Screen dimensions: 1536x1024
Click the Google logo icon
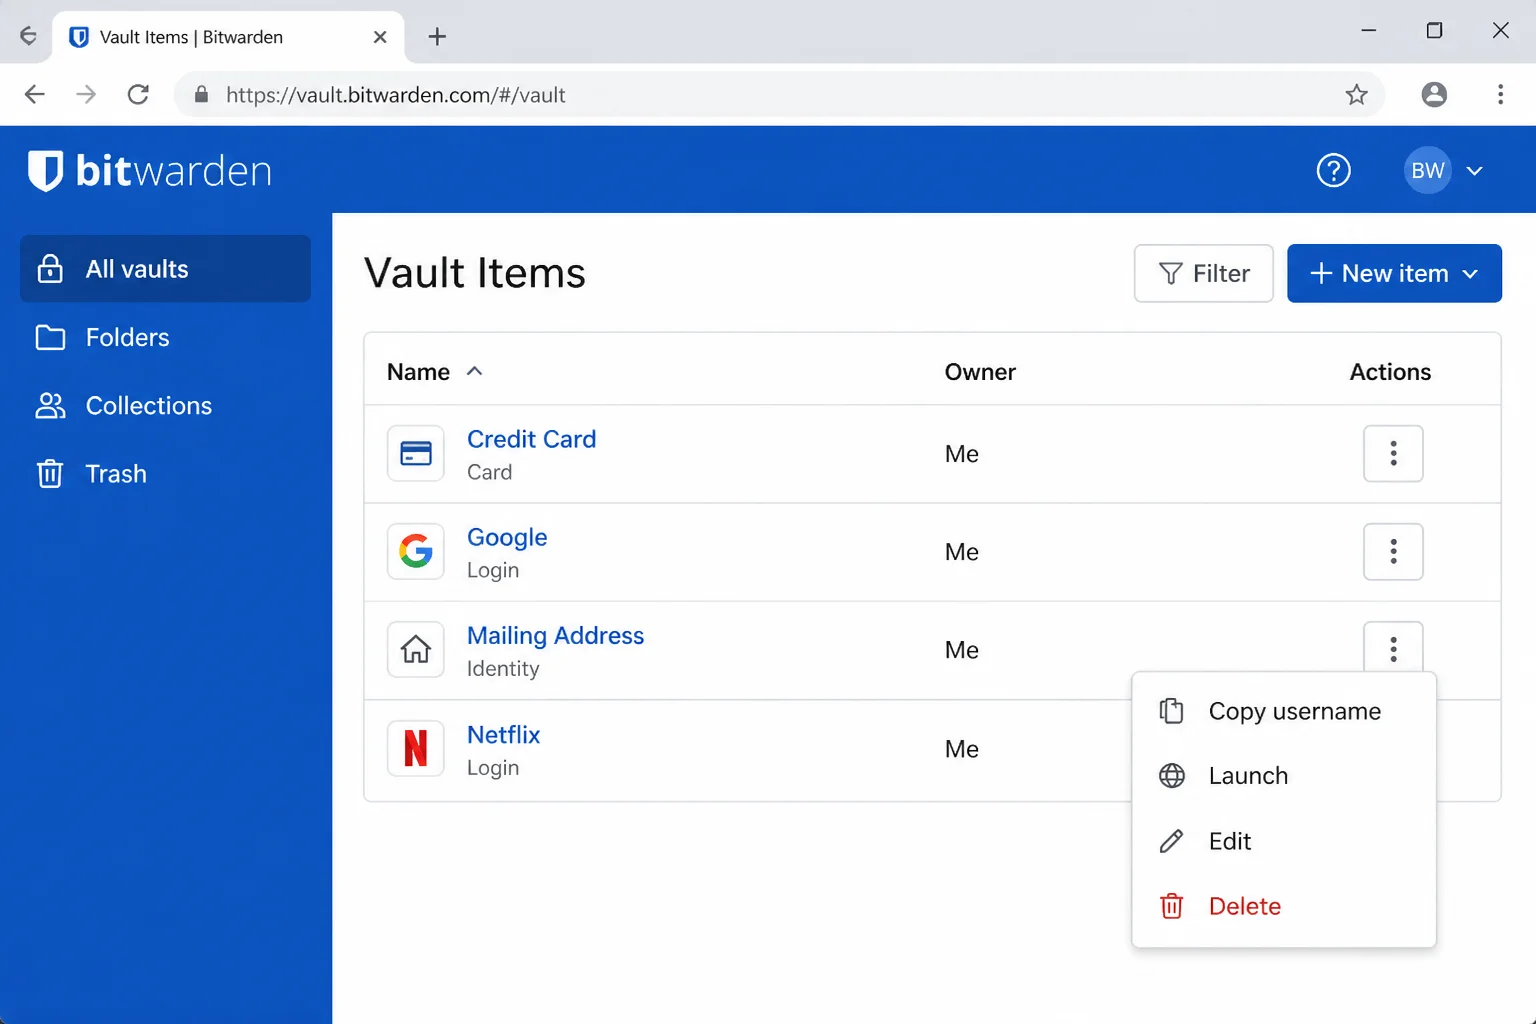pos(416,551)
